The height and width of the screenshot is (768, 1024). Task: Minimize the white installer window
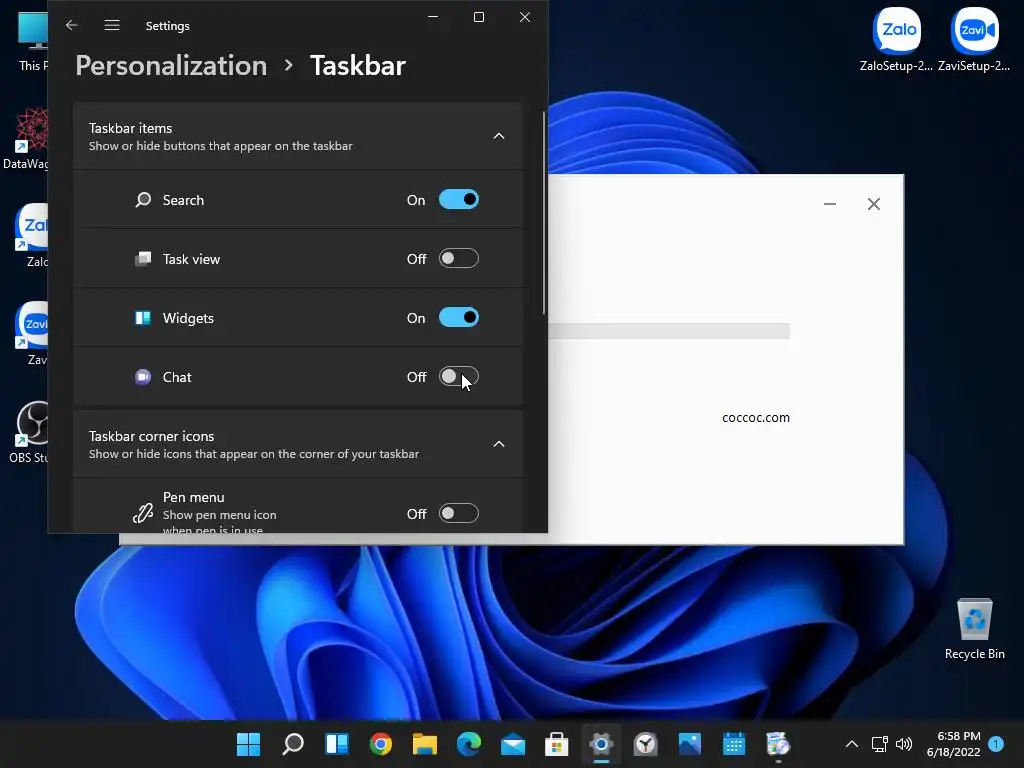pyautogui.click(x=830, y=204)
